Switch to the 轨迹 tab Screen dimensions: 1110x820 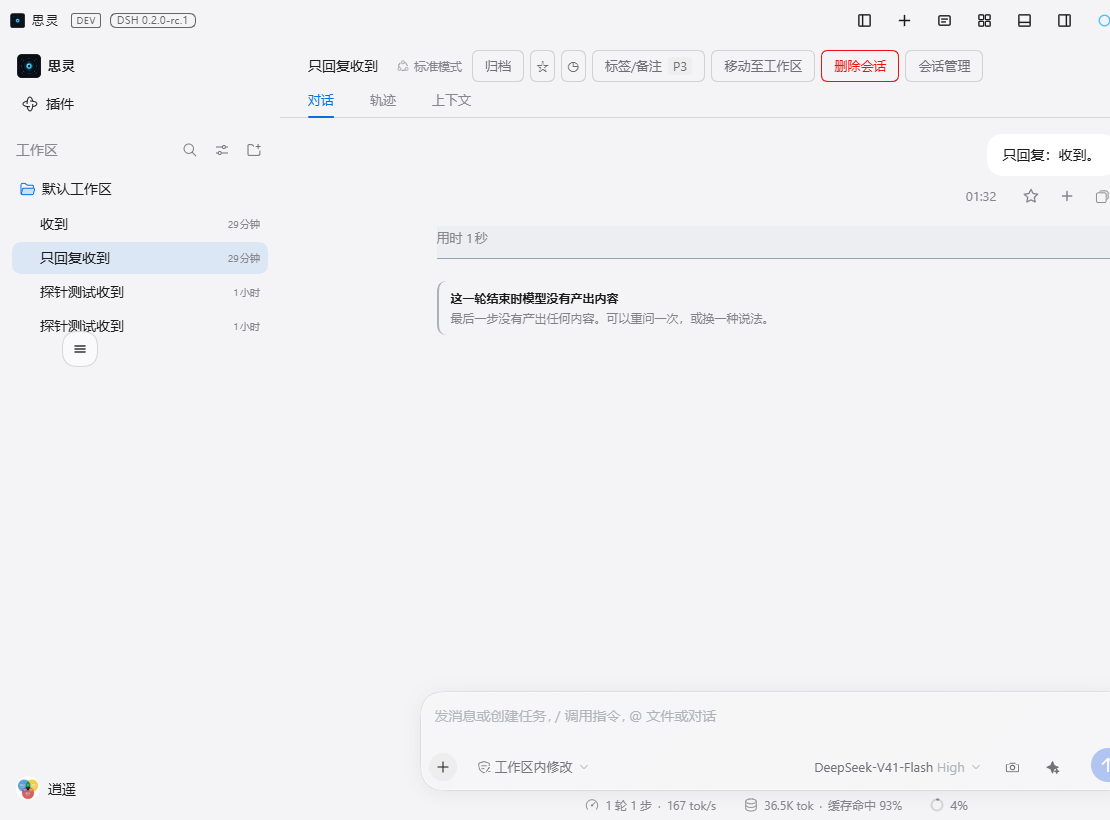[383, 100]
